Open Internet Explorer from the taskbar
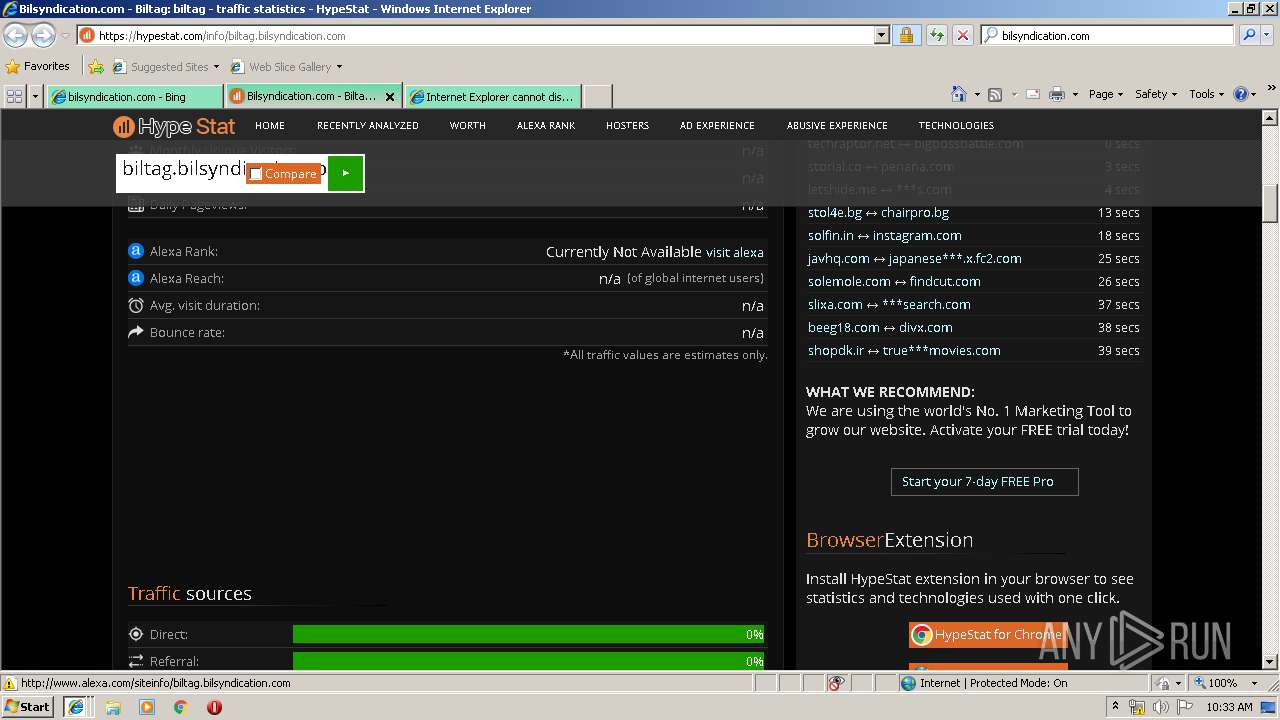 click(75, 707)
